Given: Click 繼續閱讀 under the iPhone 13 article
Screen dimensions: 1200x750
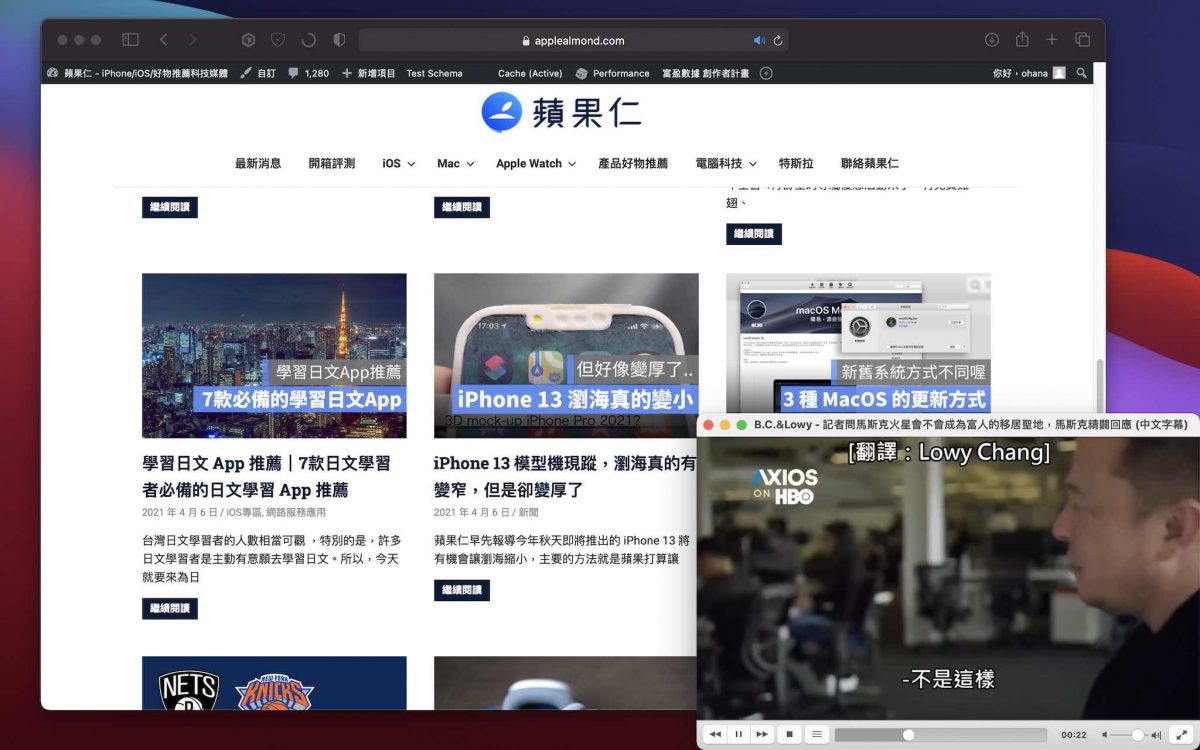Looking at the screenshot, I should point(462,590).
